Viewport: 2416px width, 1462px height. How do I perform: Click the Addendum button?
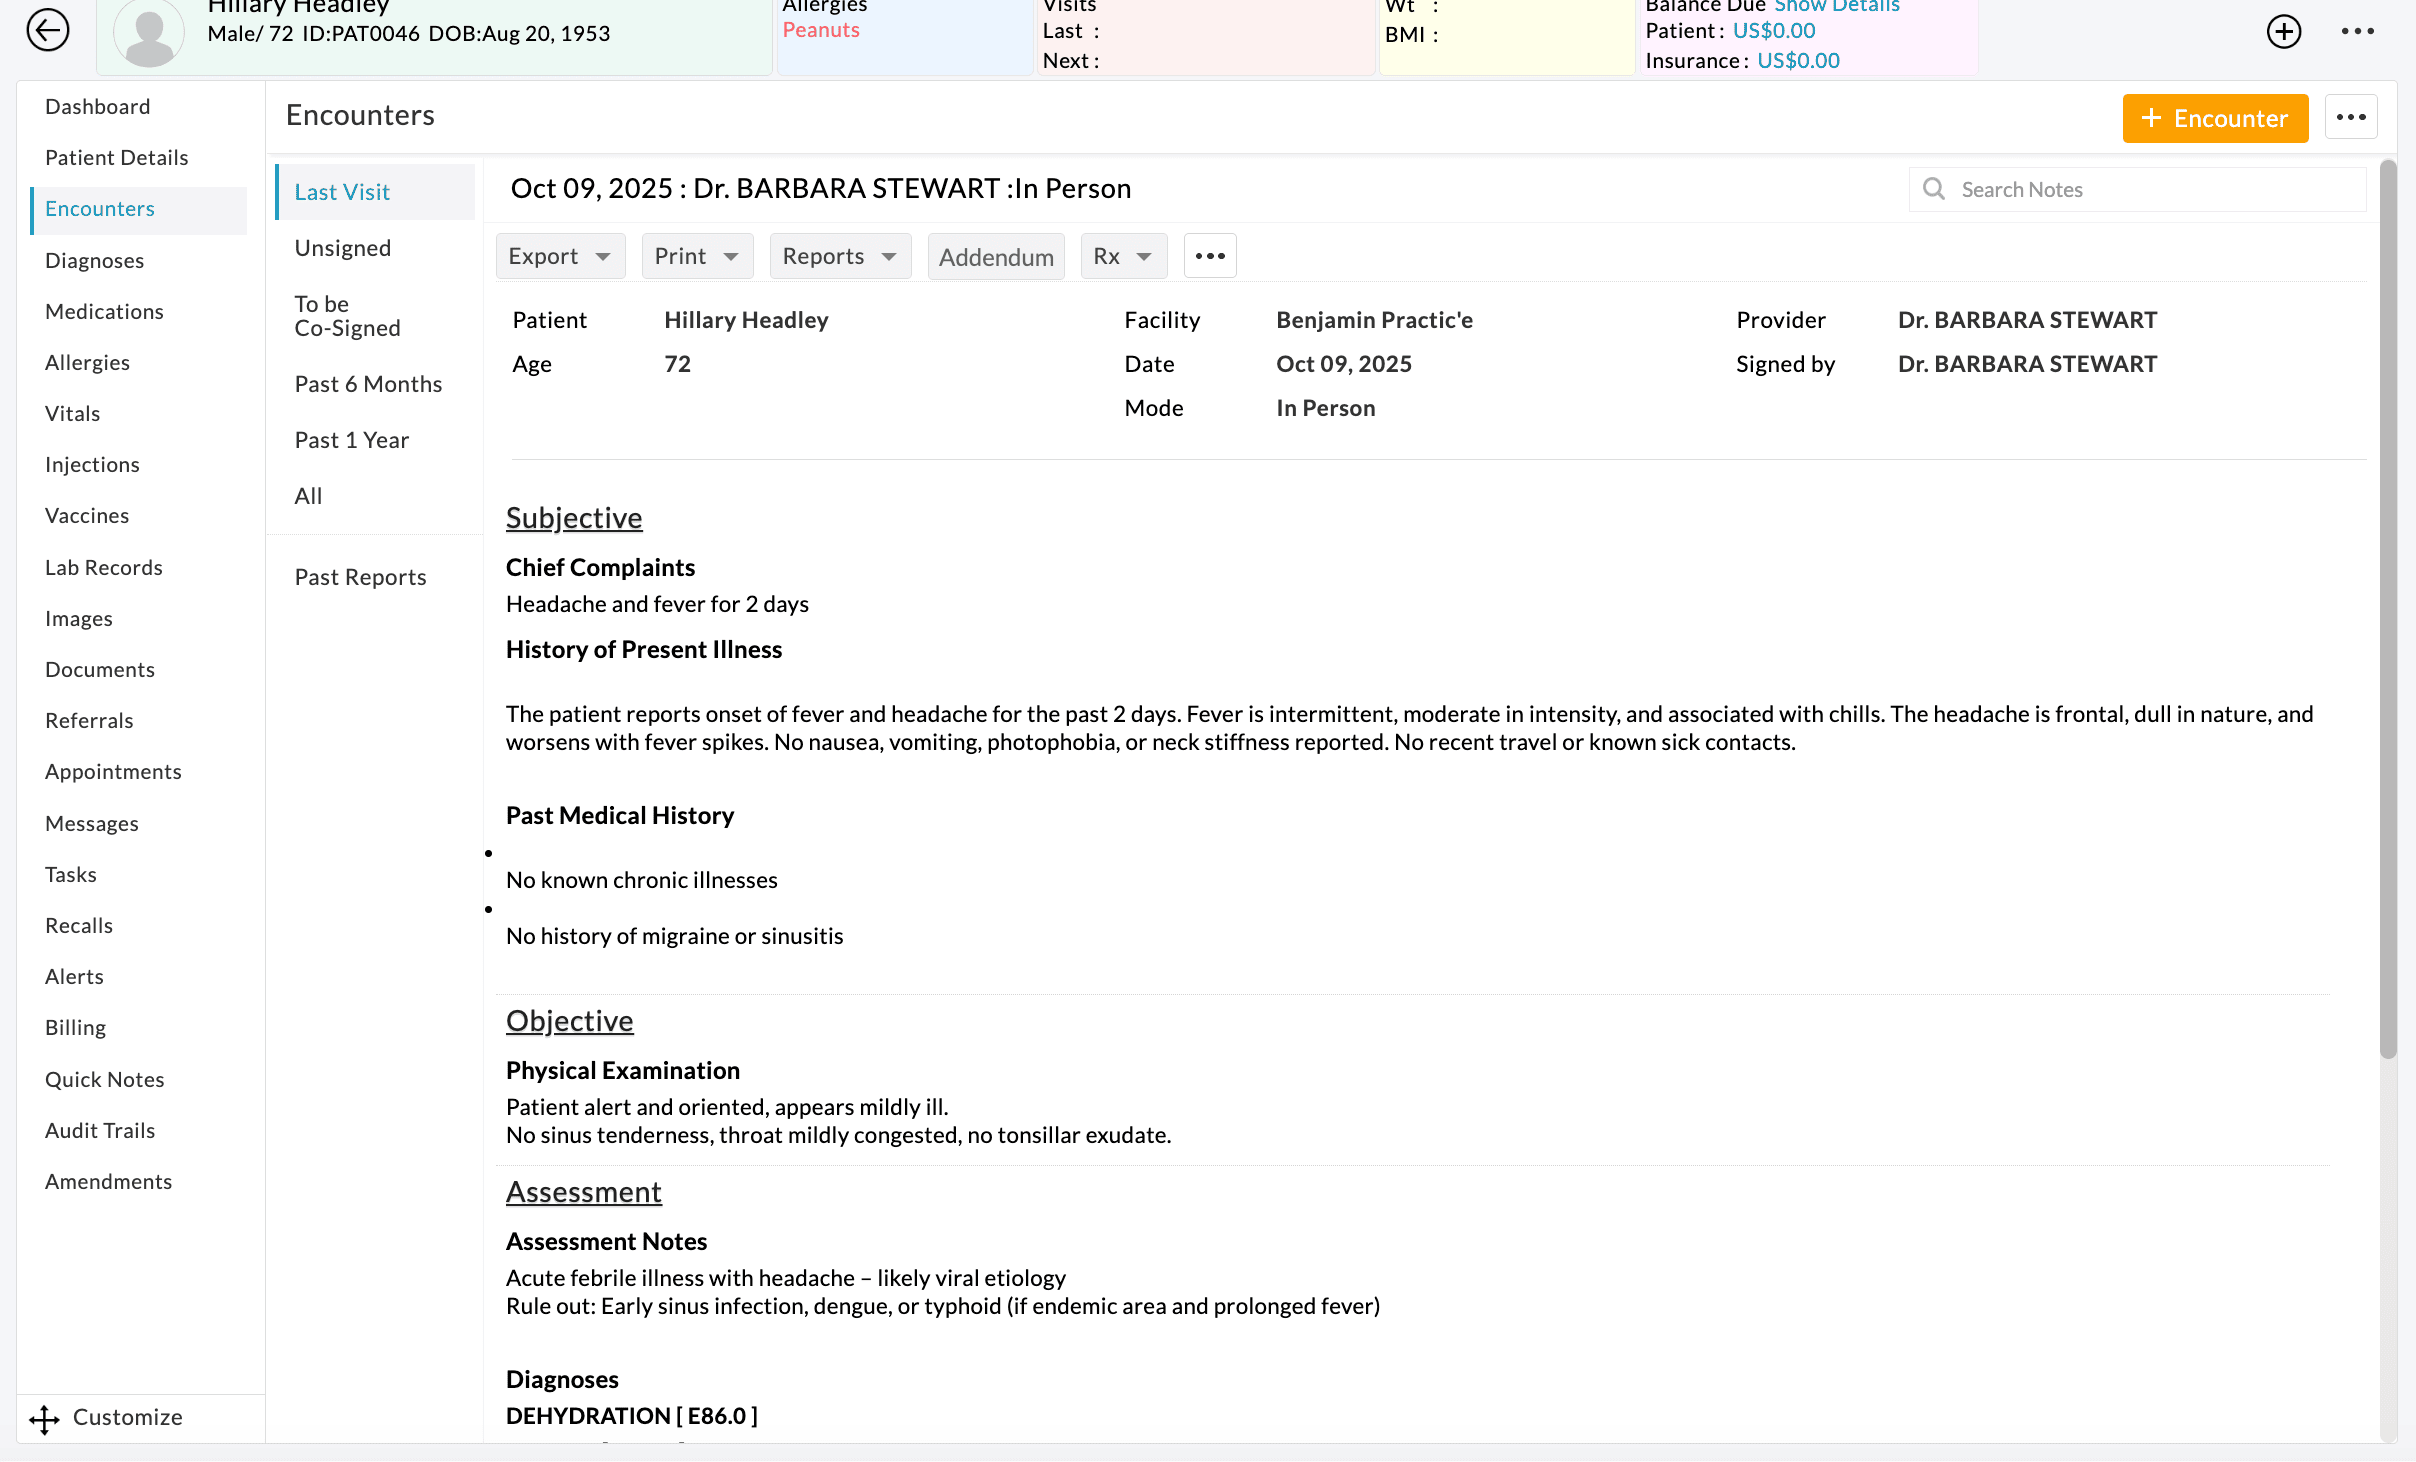coord(995,257)
